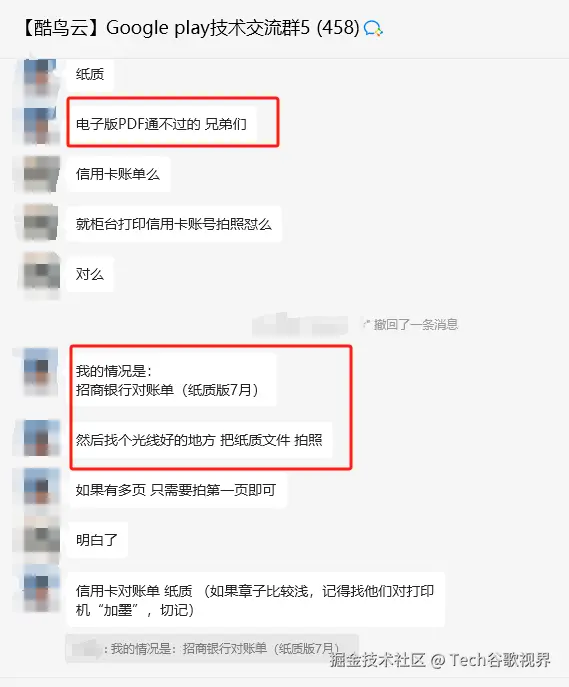Image resolution: width=569 pixels, height=687 pixels.
Task: Click avatar beside 电子版PDF通不过的 message
Action: click(41, 125)
